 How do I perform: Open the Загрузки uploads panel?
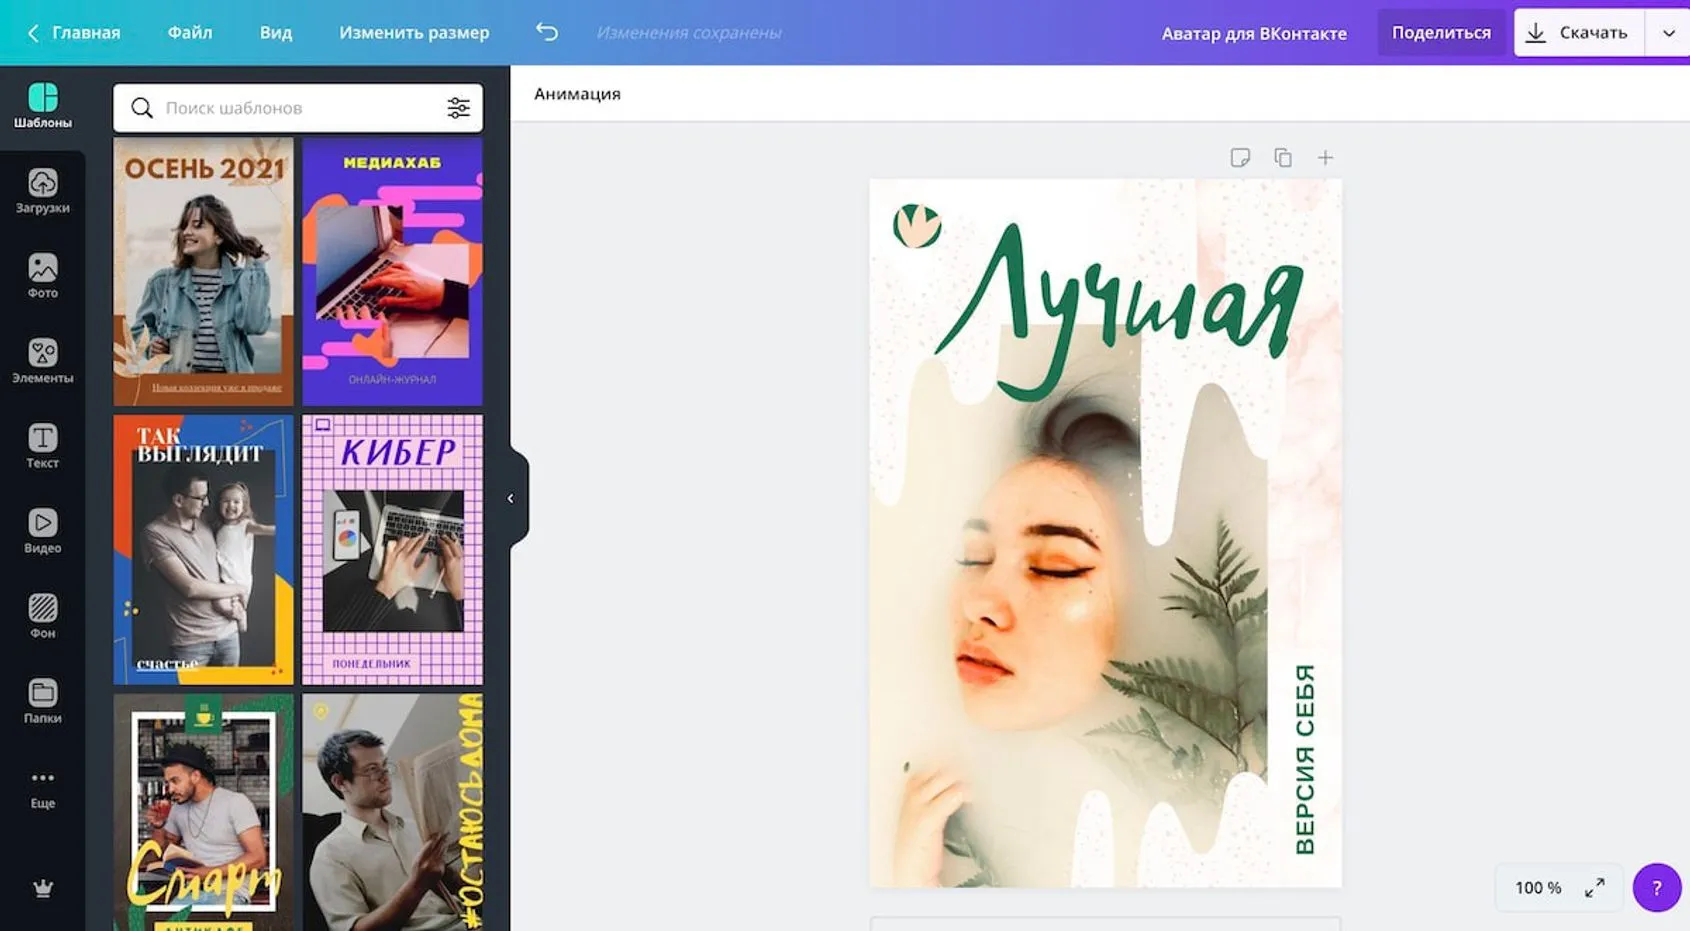pyautogui.click(x=42, y=192)
